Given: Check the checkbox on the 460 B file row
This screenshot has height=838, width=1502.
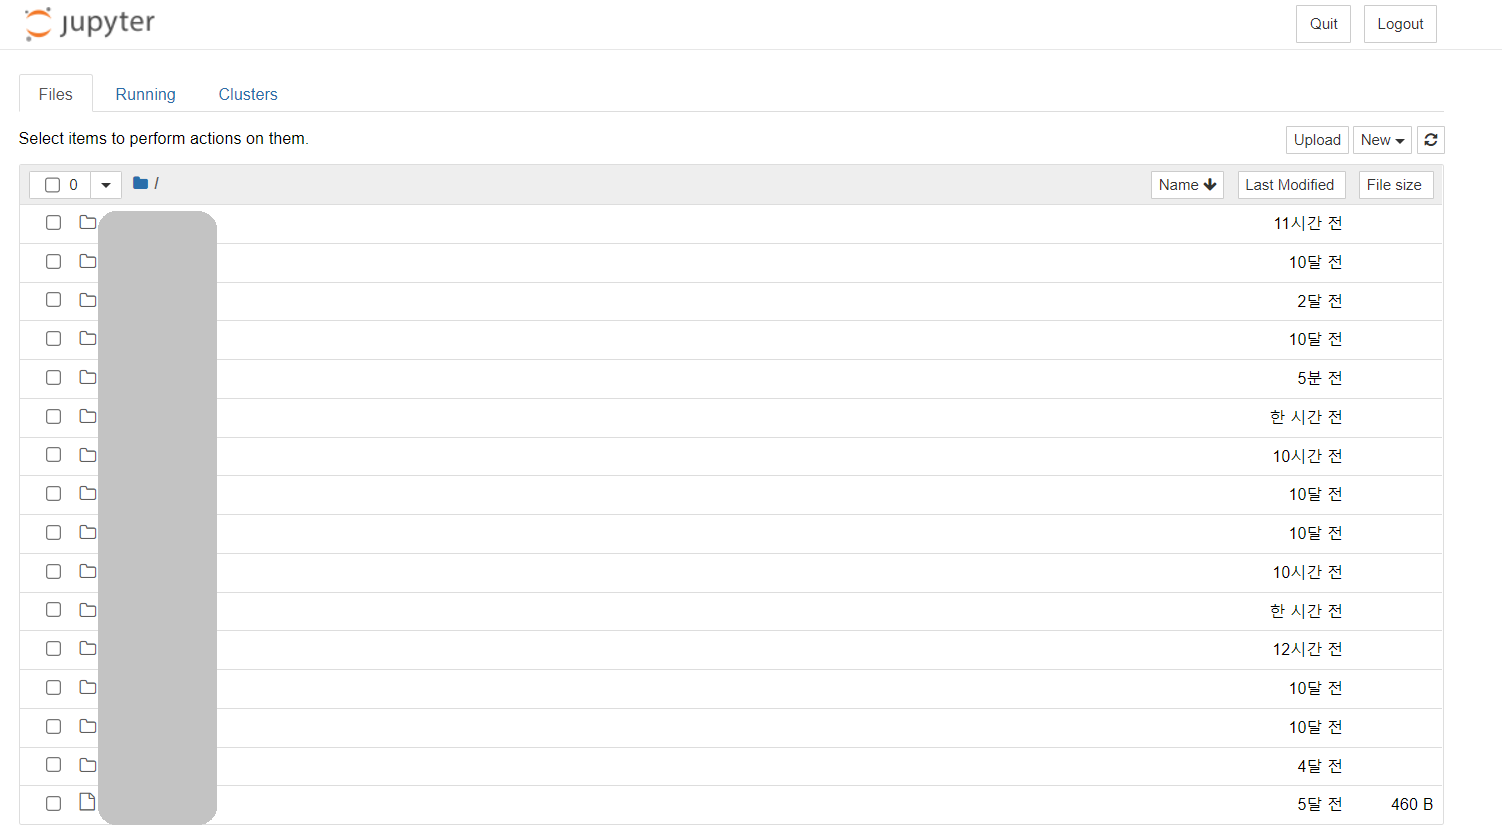Looking at the screenshot, I should pos(53,803).
